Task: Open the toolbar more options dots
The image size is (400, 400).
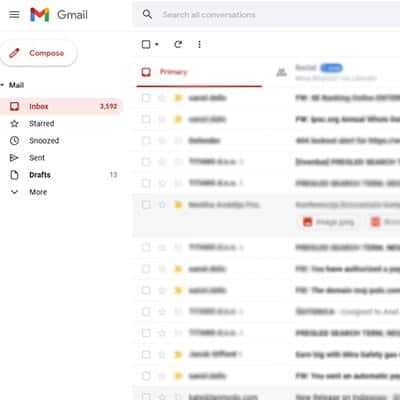Action: 199,44
